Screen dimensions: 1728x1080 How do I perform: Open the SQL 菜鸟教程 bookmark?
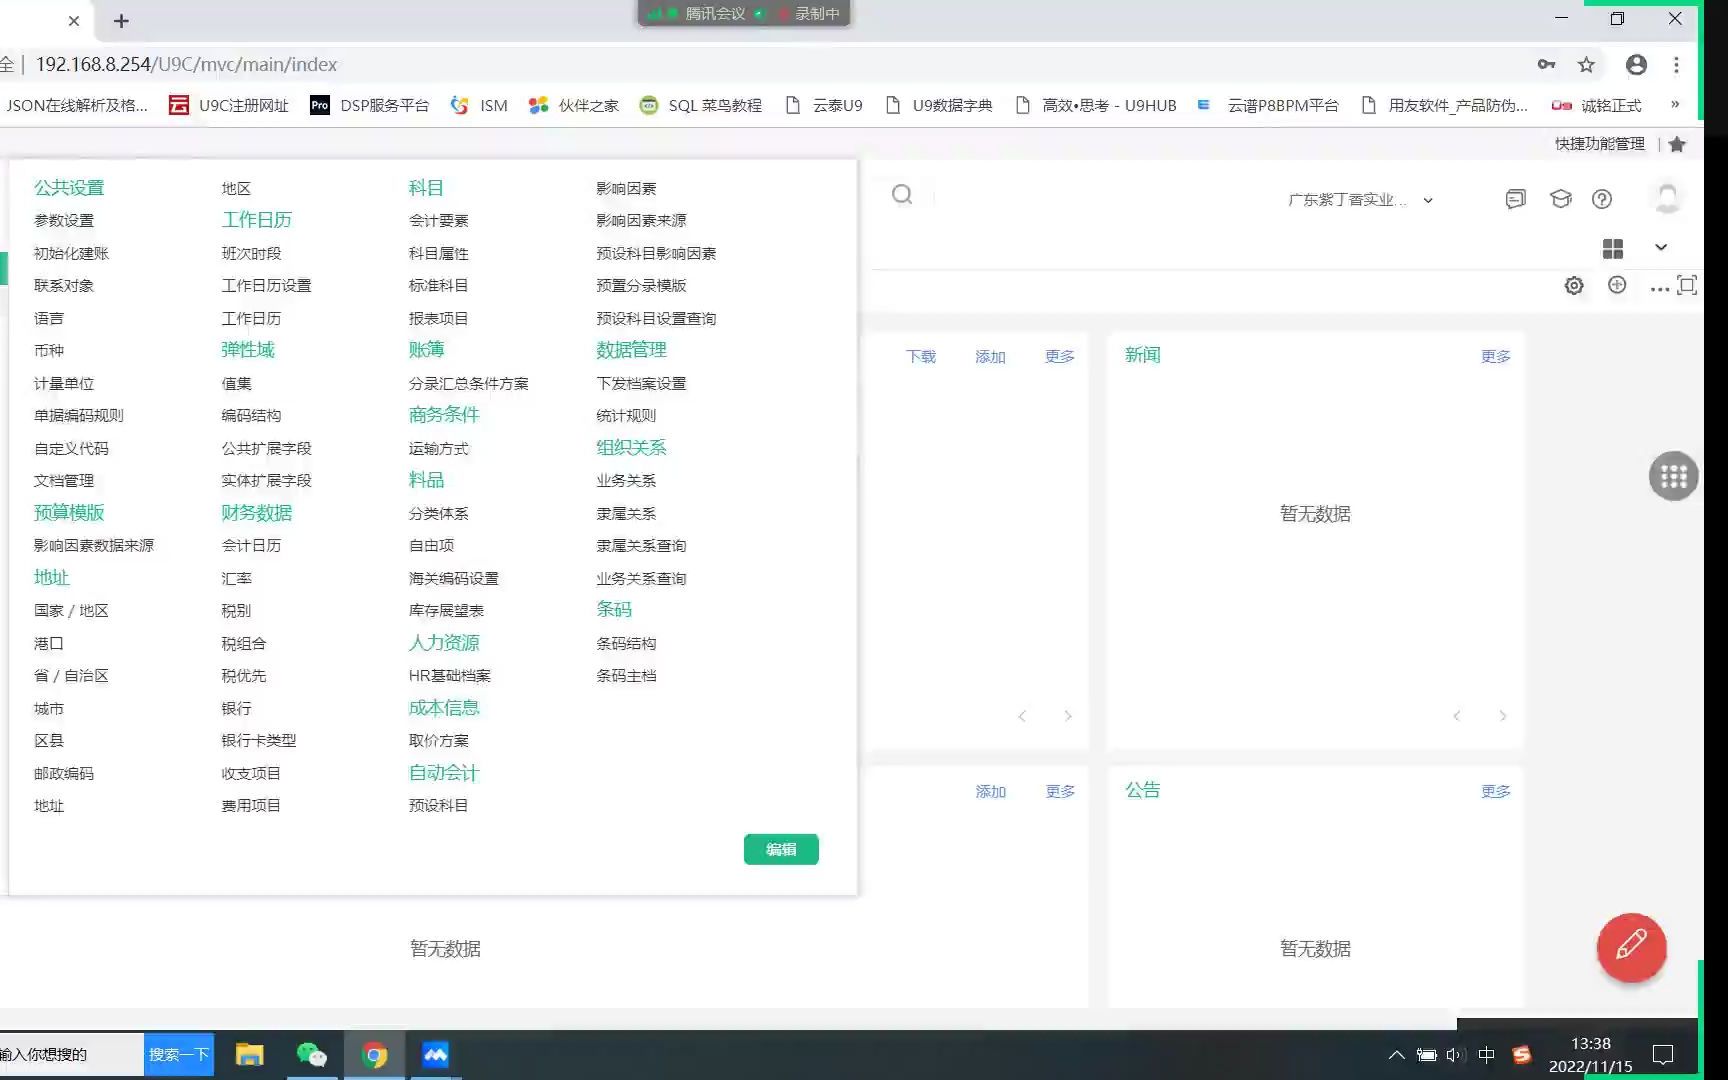[700, 105]
